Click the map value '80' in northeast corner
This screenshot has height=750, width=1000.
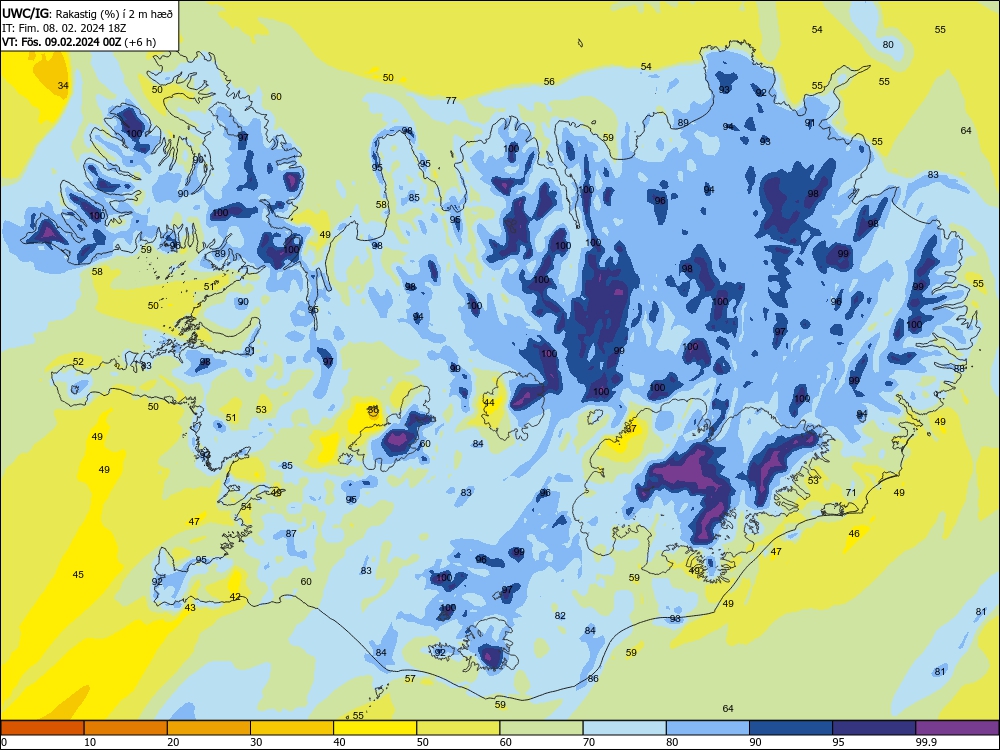(x=888, y=45)
